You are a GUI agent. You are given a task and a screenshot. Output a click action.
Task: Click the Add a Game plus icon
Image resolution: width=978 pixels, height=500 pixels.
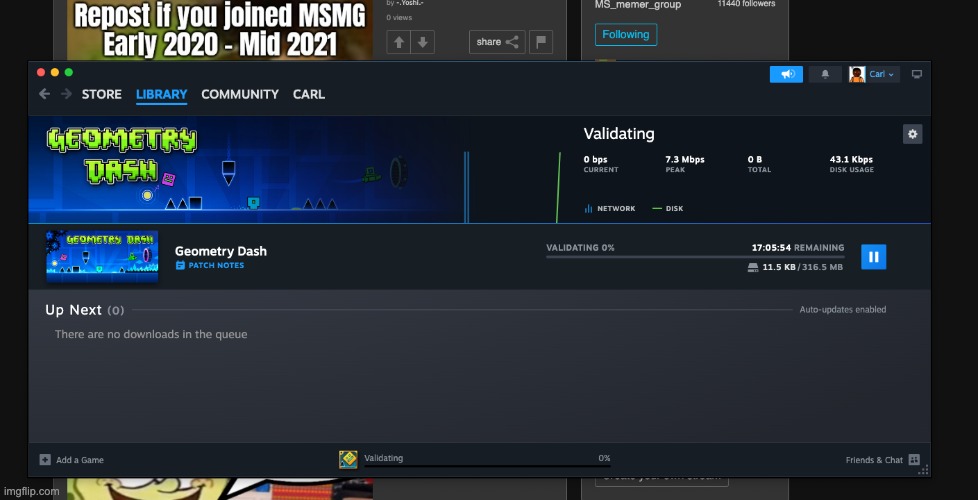(x=45, y=460)
